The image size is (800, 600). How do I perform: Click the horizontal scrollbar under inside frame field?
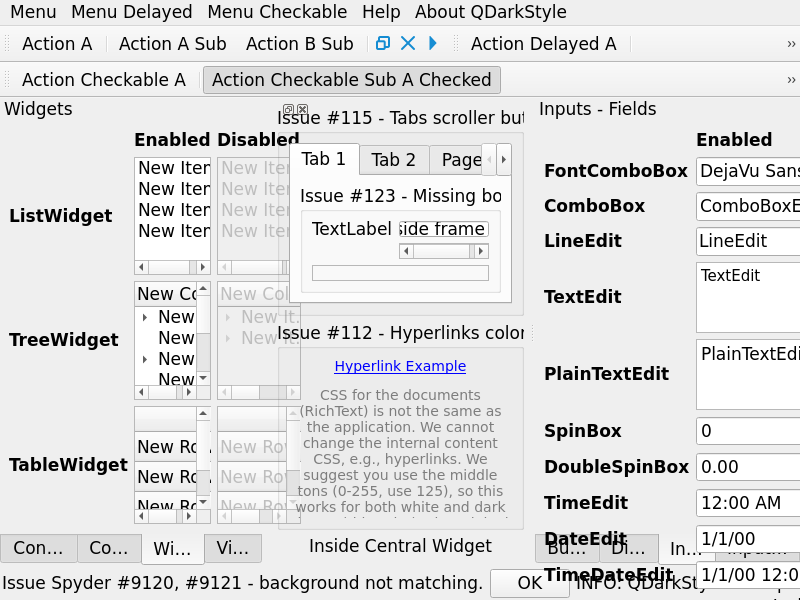click(444, 251)
